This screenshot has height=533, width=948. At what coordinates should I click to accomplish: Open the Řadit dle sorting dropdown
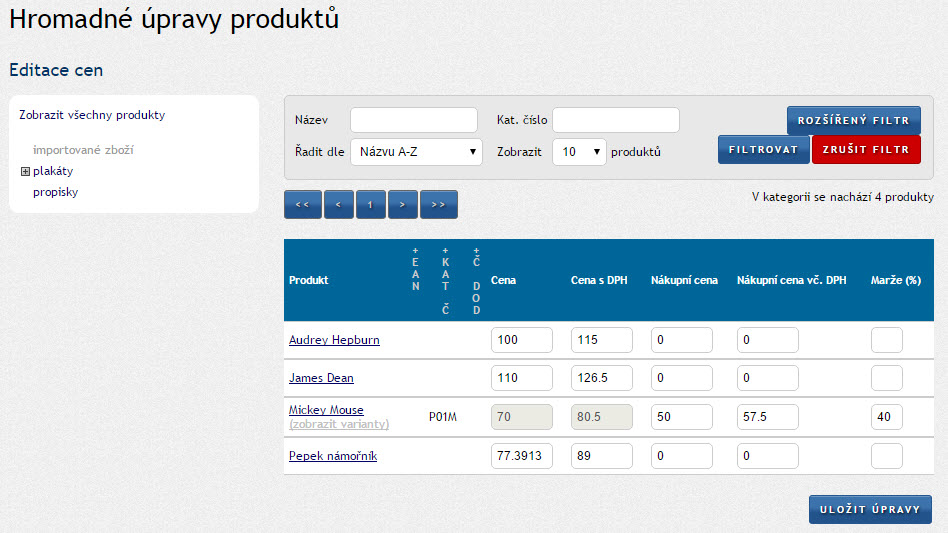point(416,152)
